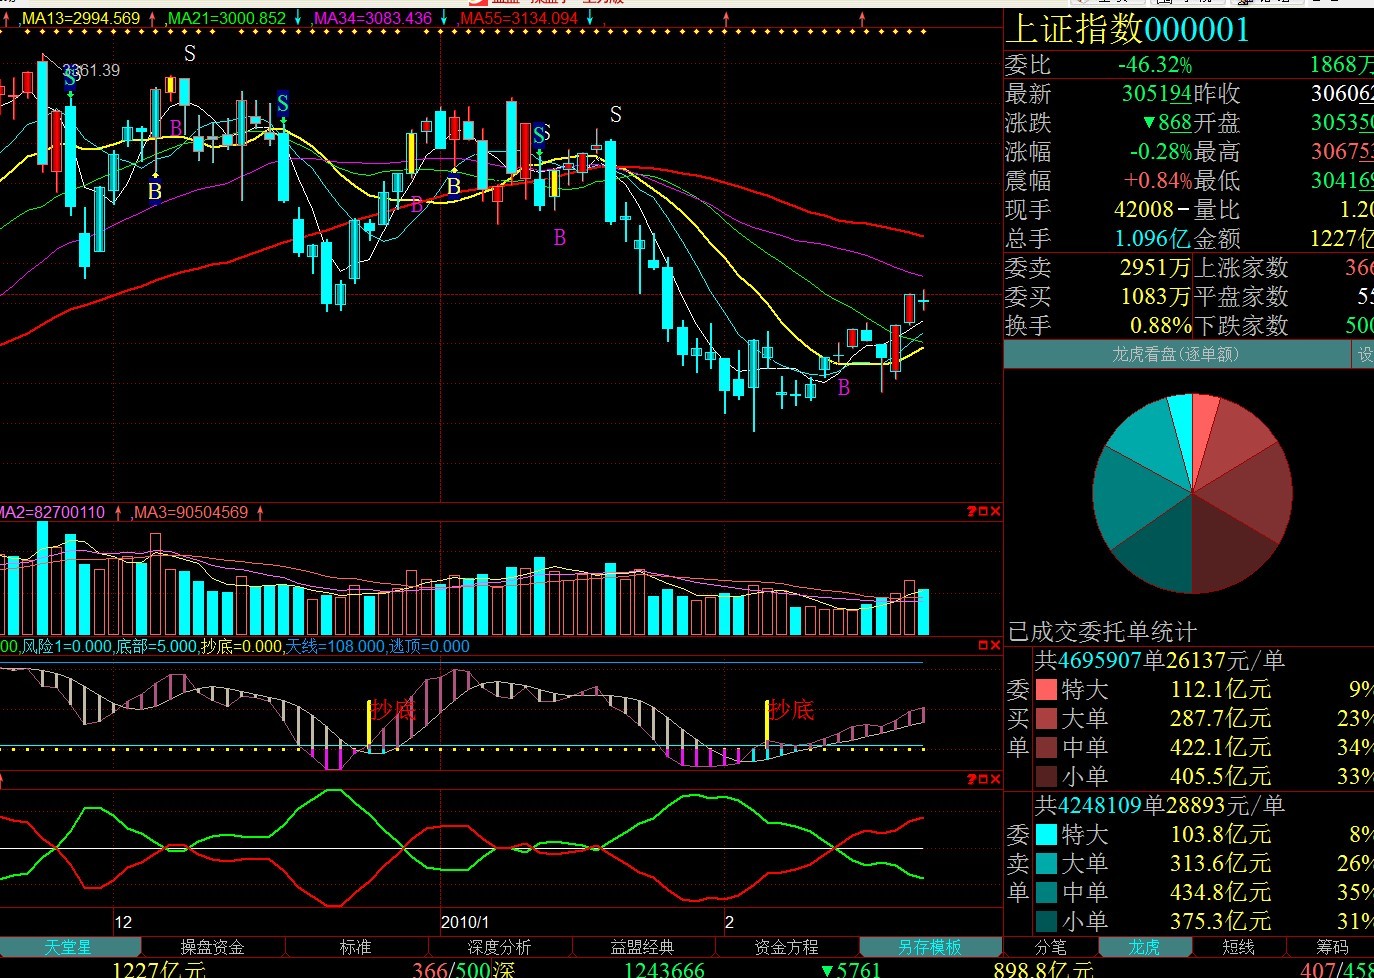This screenshot has width=1374, height=978.
Task: Click the MA3=90504569 volume label
Action: click(191, 512)
